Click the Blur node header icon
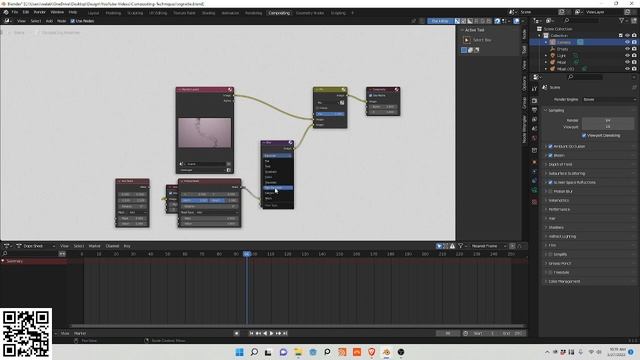The width and height of the screenshot is (640, 360). pyautogui.click(x=291, y=142)
